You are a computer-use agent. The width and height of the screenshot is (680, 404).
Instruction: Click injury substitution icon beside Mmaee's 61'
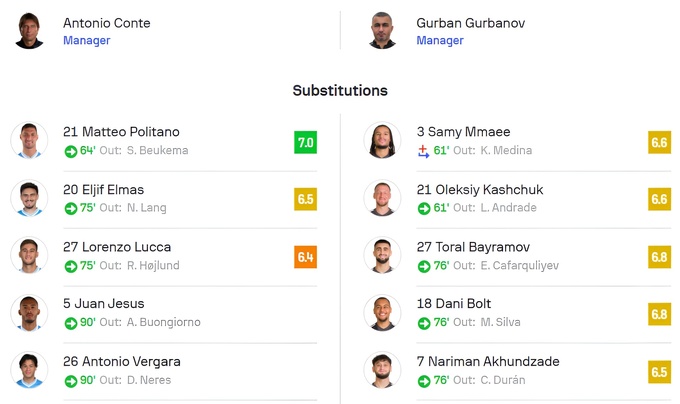423,151
